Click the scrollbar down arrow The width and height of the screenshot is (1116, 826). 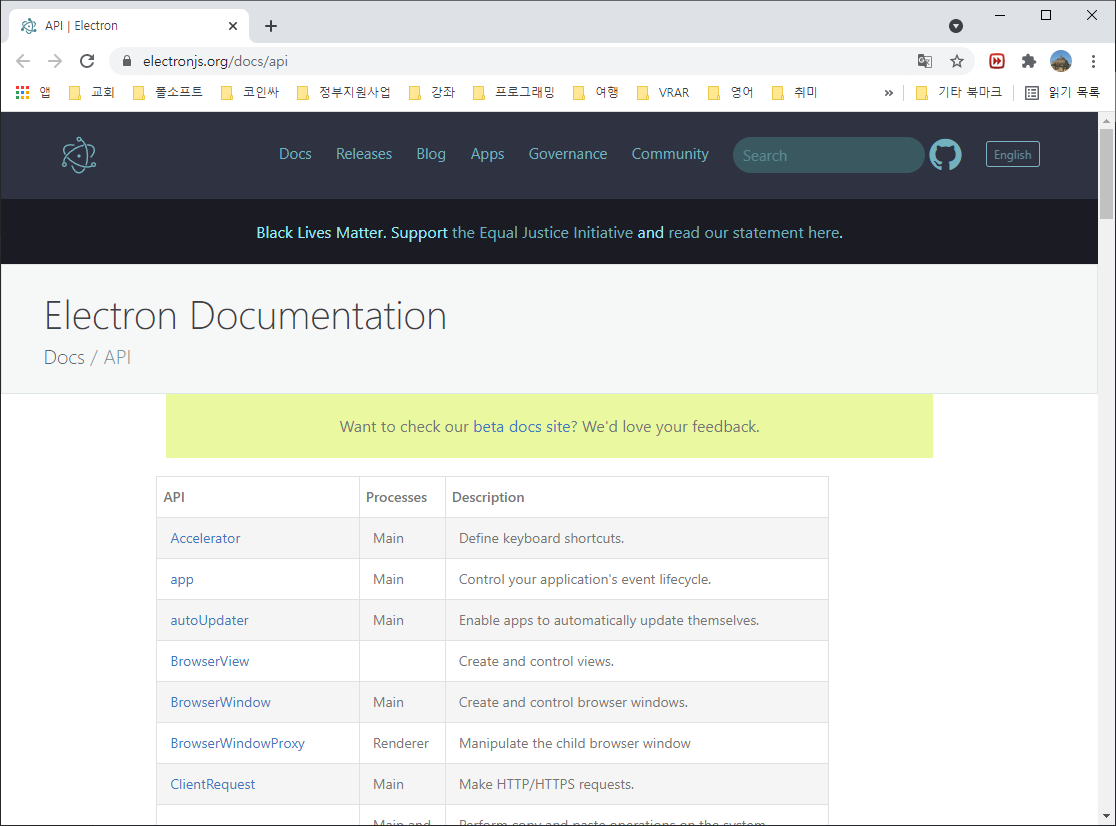point(1106,817)
